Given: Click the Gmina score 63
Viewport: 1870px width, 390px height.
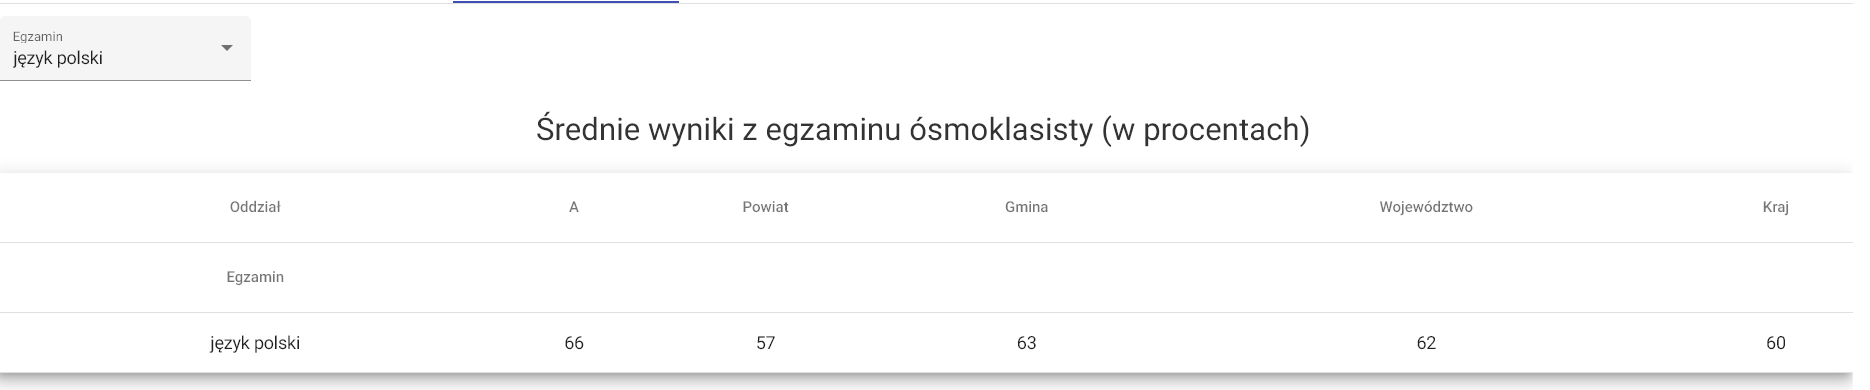Looking at the screenshot, I should [1027, 343].
